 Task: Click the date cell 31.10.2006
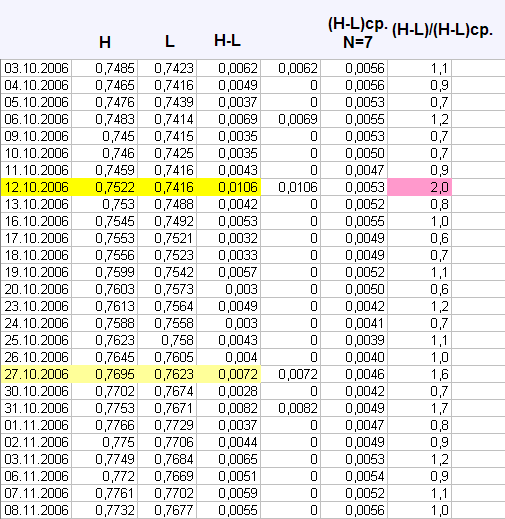36,408
